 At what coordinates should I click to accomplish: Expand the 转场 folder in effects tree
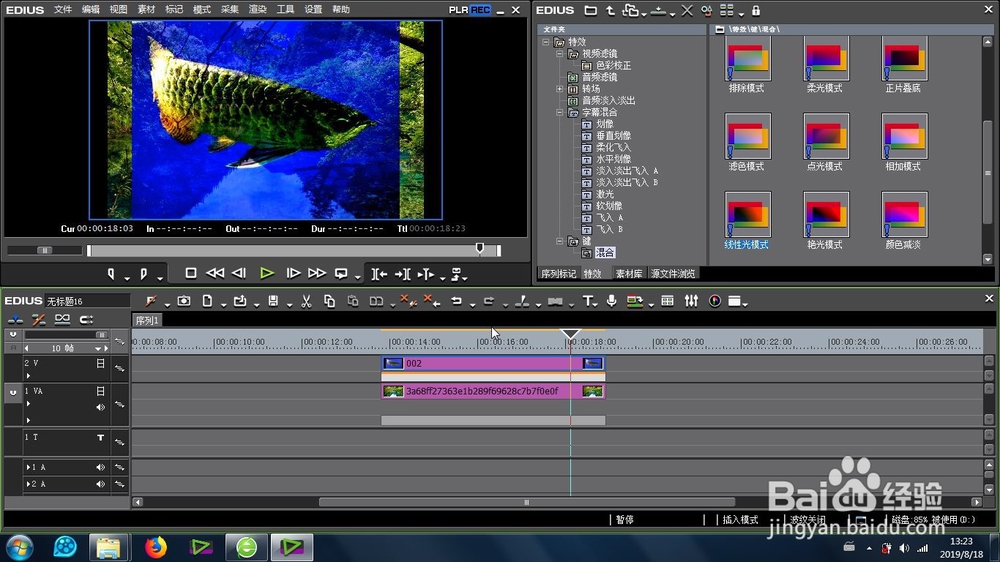(x=559, y=89)
